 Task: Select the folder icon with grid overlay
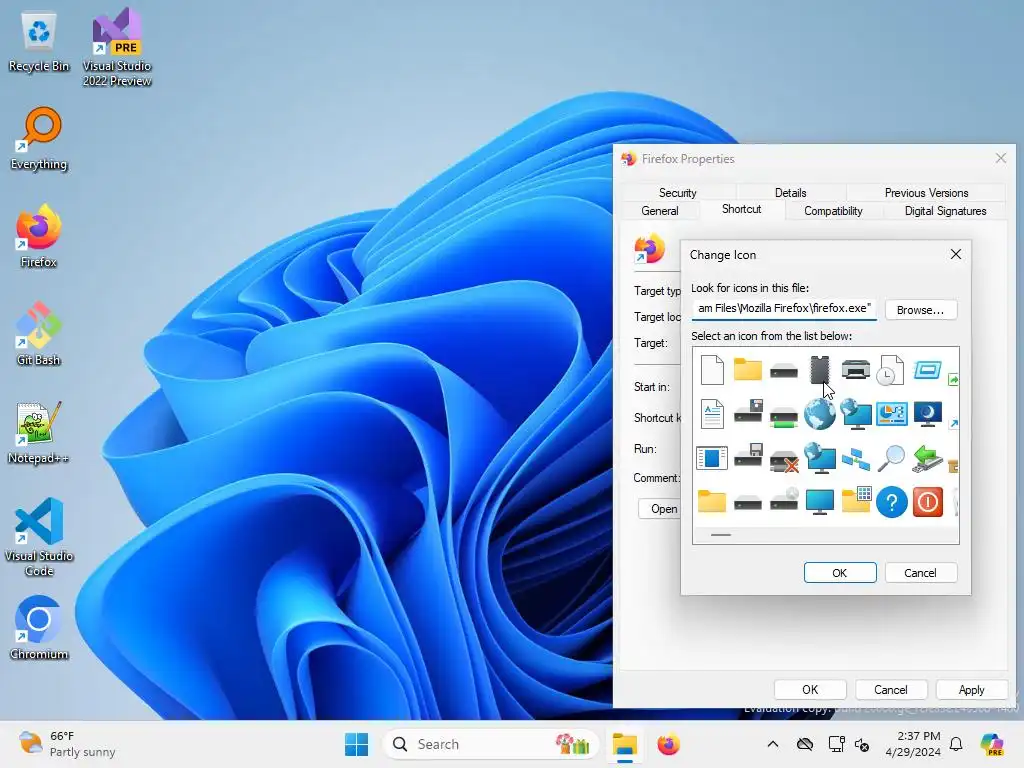(x=856, y=500)
